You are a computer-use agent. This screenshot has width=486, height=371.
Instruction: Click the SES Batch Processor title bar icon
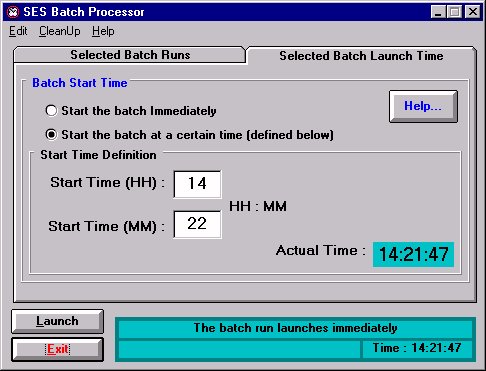pyautogui.click(x=13, y=12)
